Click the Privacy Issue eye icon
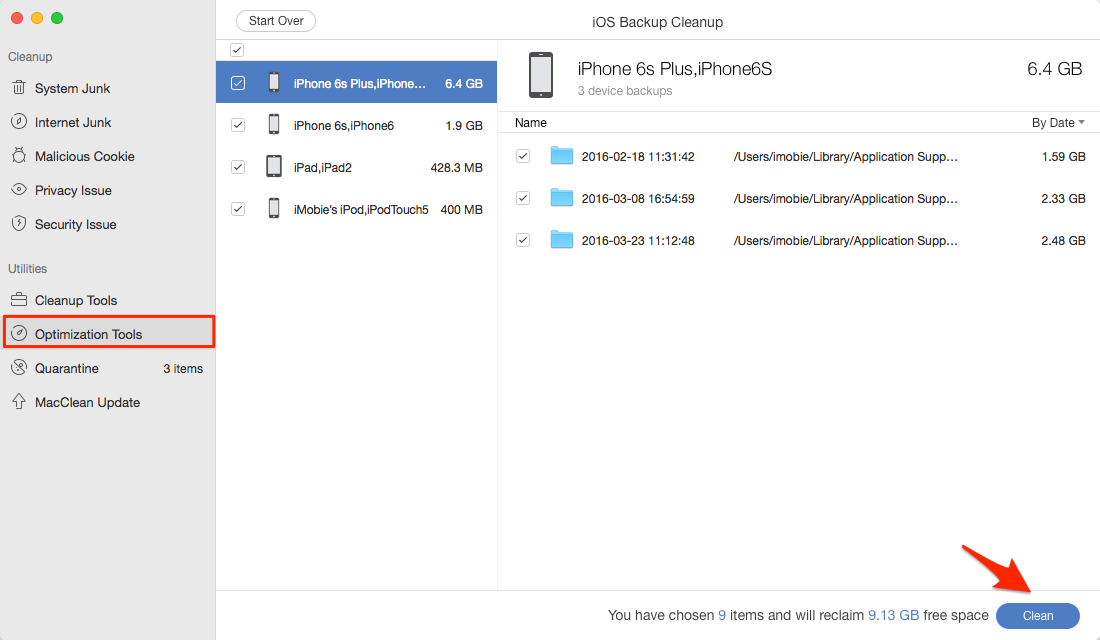Screen dimensions: 1100x640 click(19, 189)
